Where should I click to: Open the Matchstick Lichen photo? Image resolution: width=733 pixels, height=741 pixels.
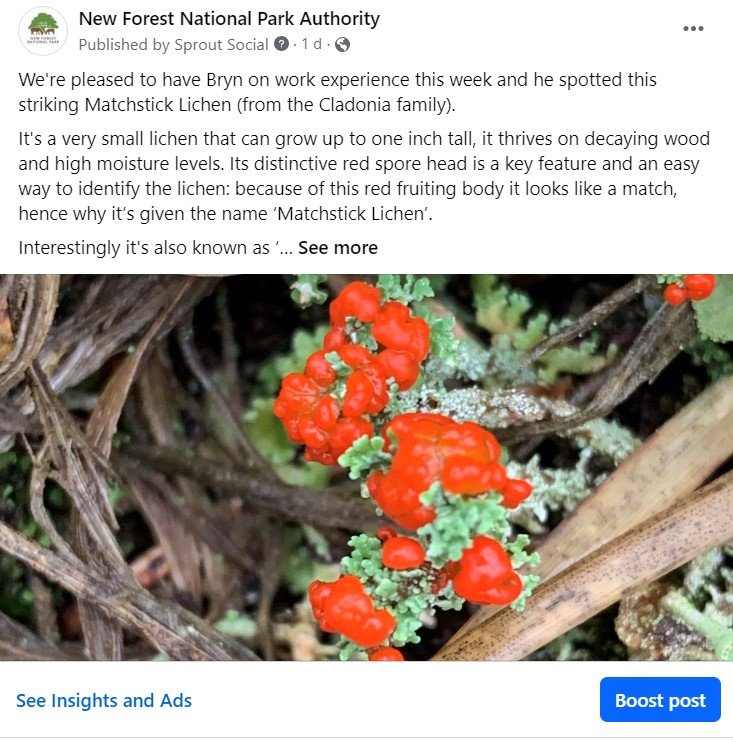click(366, 467)
